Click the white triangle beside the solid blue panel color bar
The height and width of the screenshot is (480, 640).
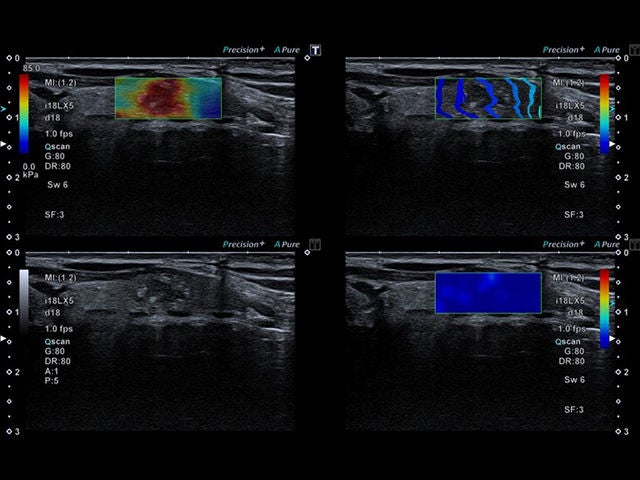tap(612, 339)
